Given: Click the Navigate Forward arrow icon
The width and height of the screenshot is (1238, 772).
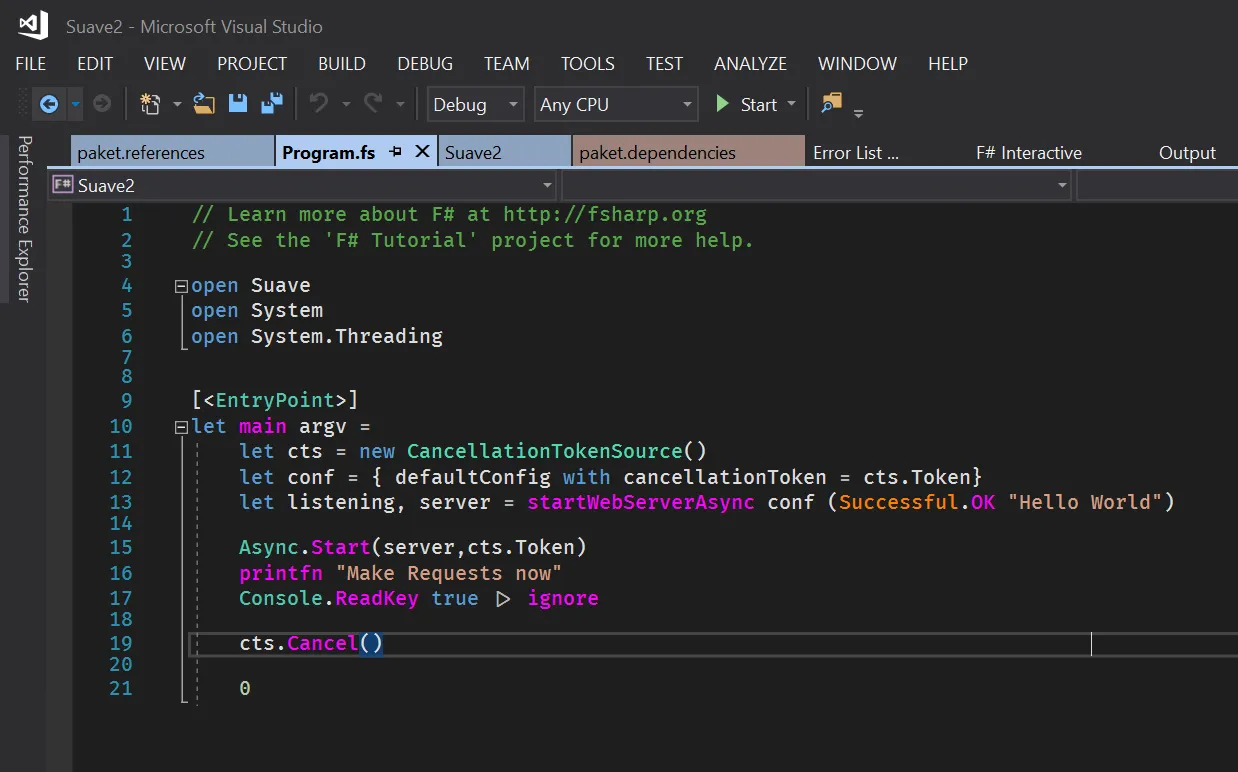Looking at the screenshot, I should [x=101, y=104].
